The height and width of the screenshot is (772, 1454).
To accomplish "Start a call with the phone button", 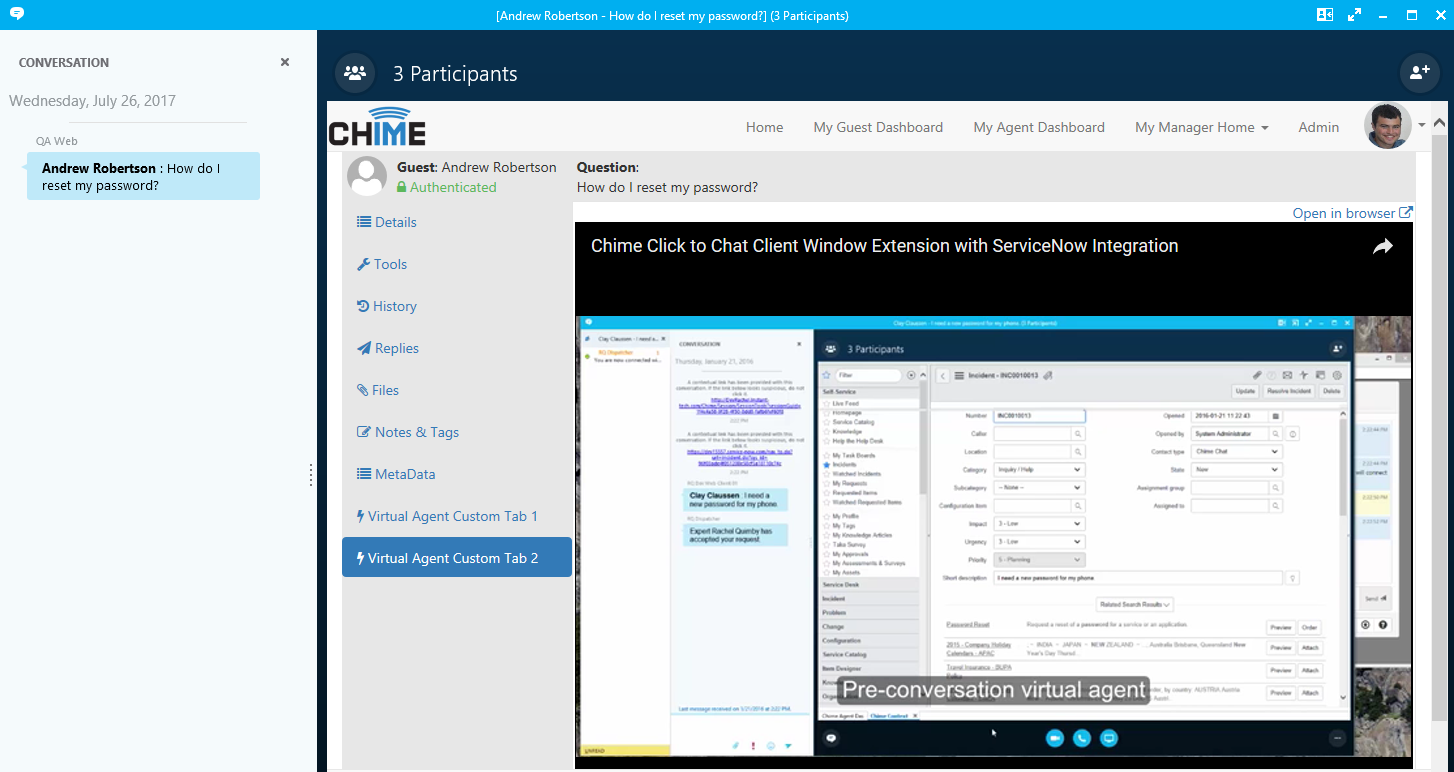I will (1081, 738).
